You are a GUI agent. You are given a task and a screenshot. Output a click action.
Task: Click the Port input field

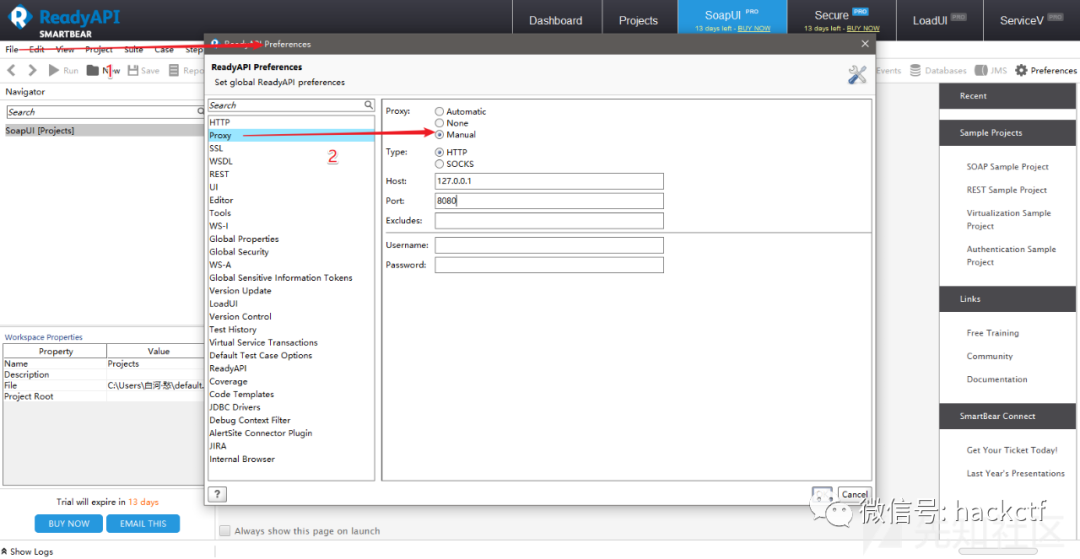click(549, 201)
